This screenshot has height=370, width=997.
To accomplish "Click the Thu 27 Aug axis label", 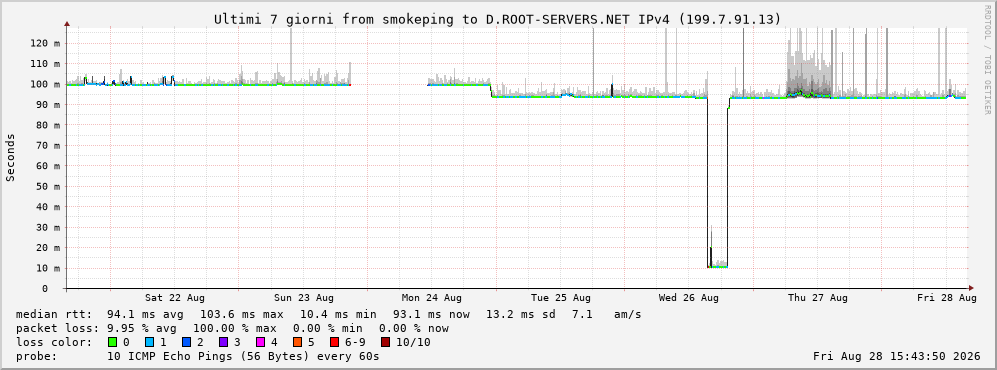I will tap(818, 298).
